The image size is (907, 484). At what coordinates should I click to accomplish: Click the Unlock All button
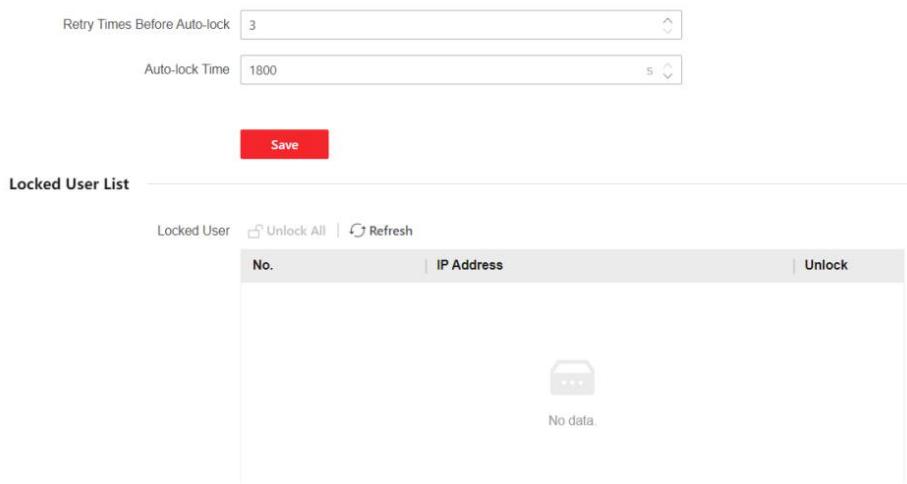pos(287,231)
